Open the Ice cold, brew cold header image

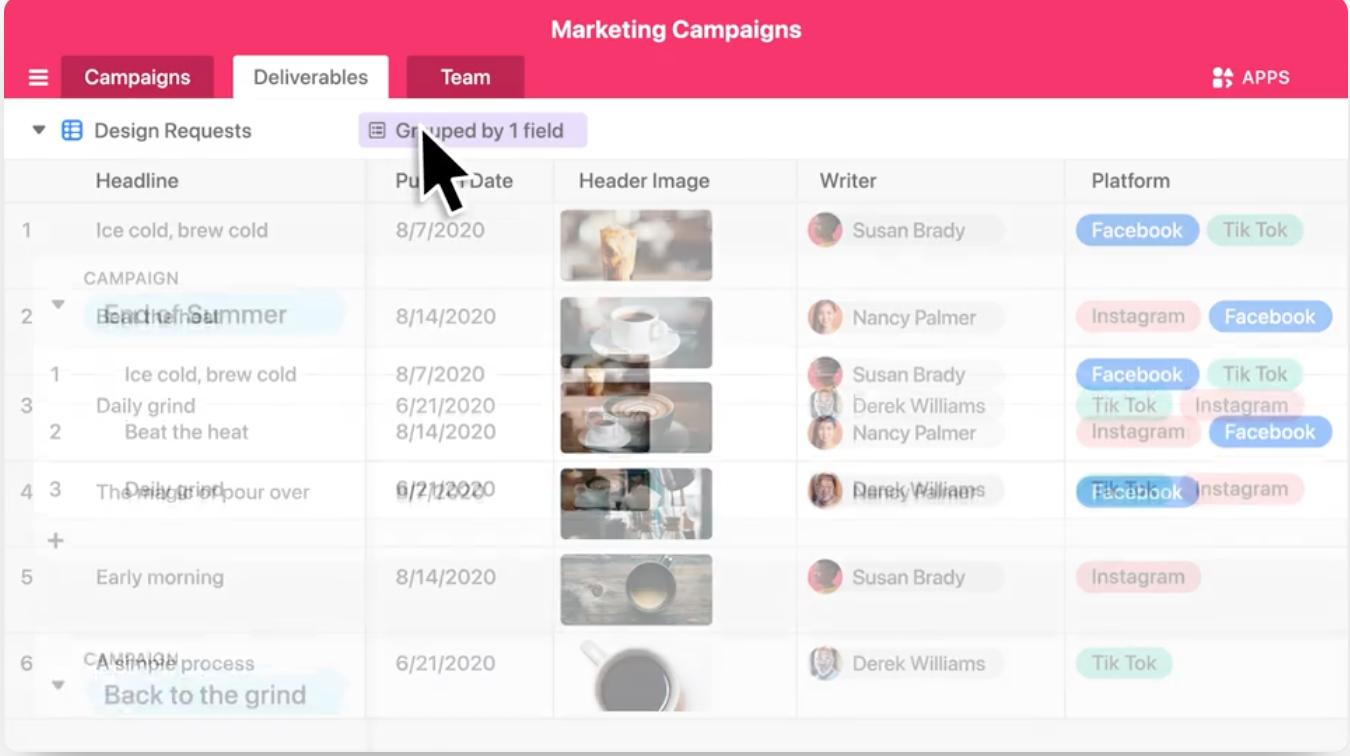coord(636,245)
